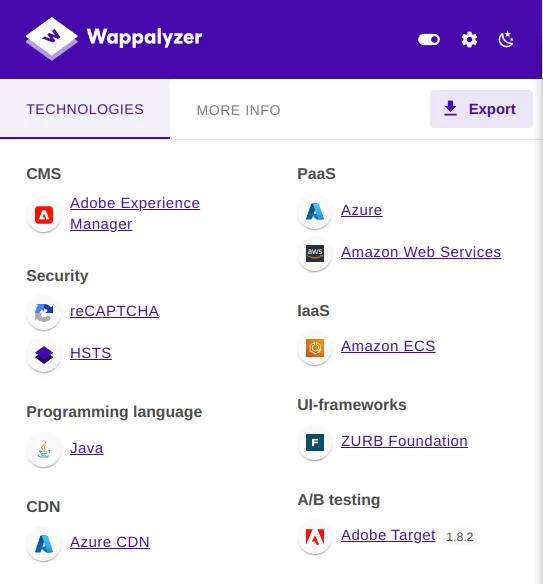Screen dimensions: 543x584
Task: Click the A/B testing category heading
Action: pyautogui.click(x=339, y=500)
